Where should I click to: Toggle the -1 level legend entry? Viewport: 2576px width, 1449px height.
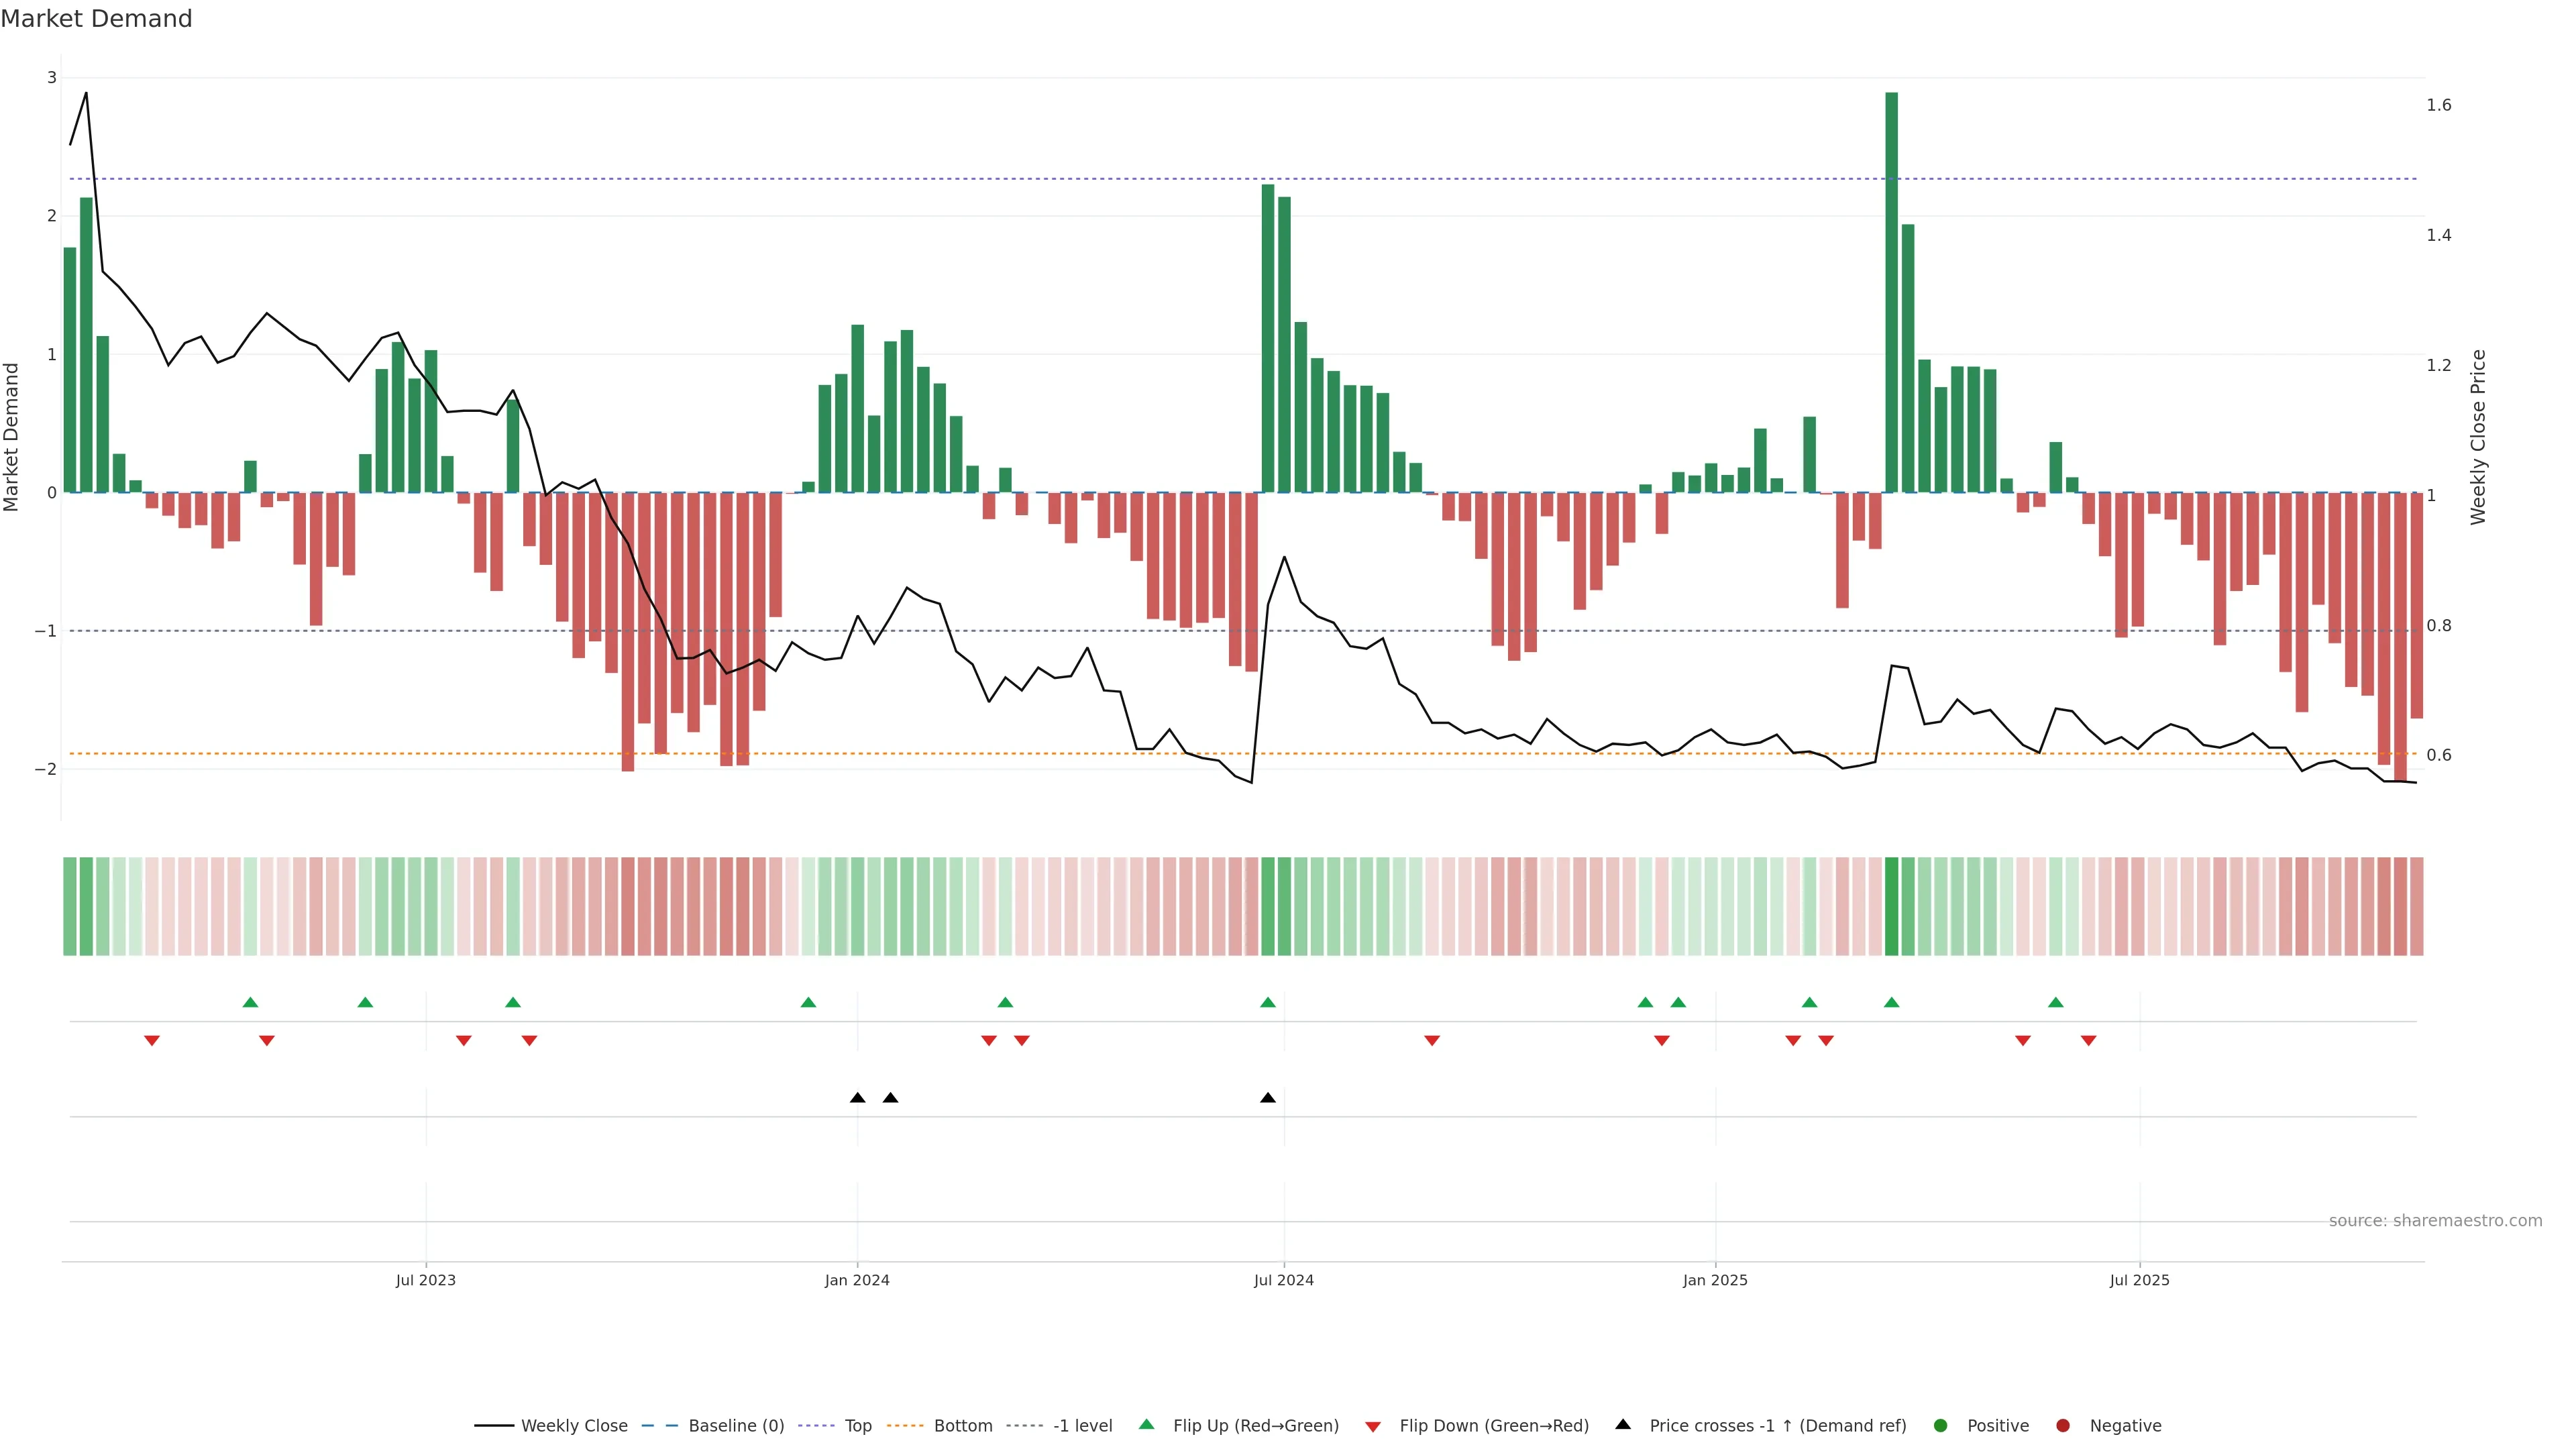(1082, 1425)
